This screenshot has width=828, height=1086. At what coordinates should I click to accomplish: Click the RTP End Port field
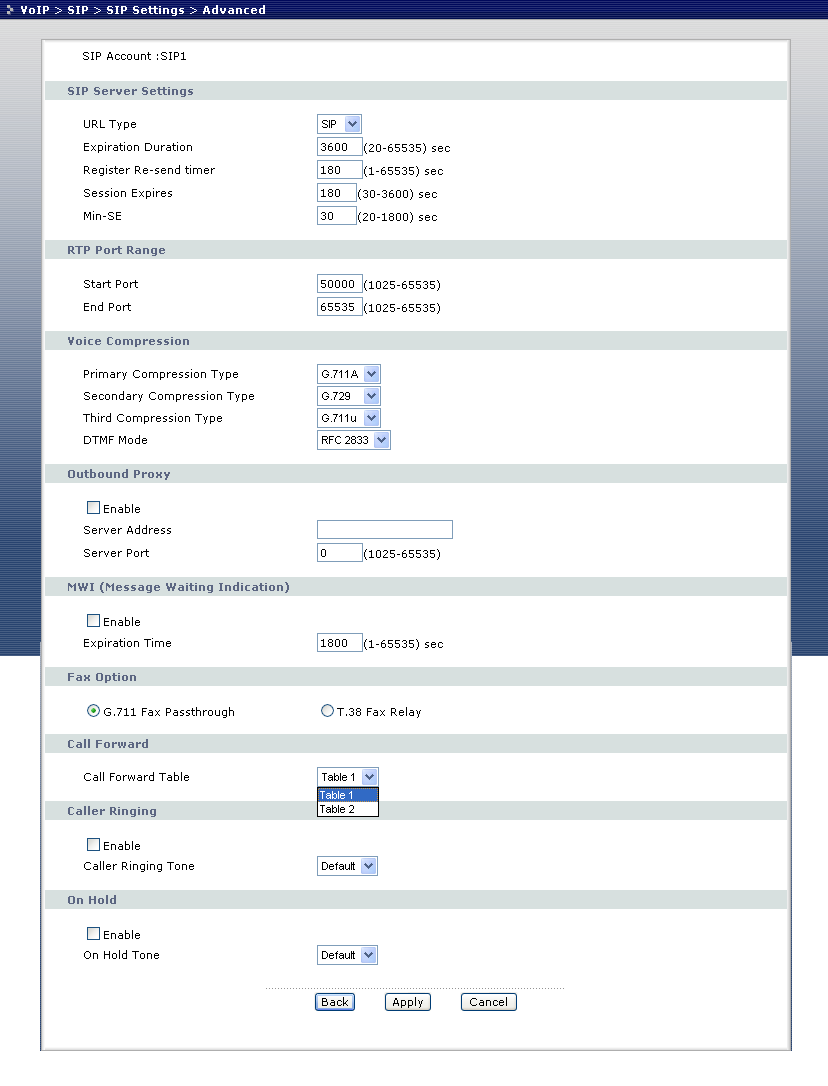click(339, 307)
